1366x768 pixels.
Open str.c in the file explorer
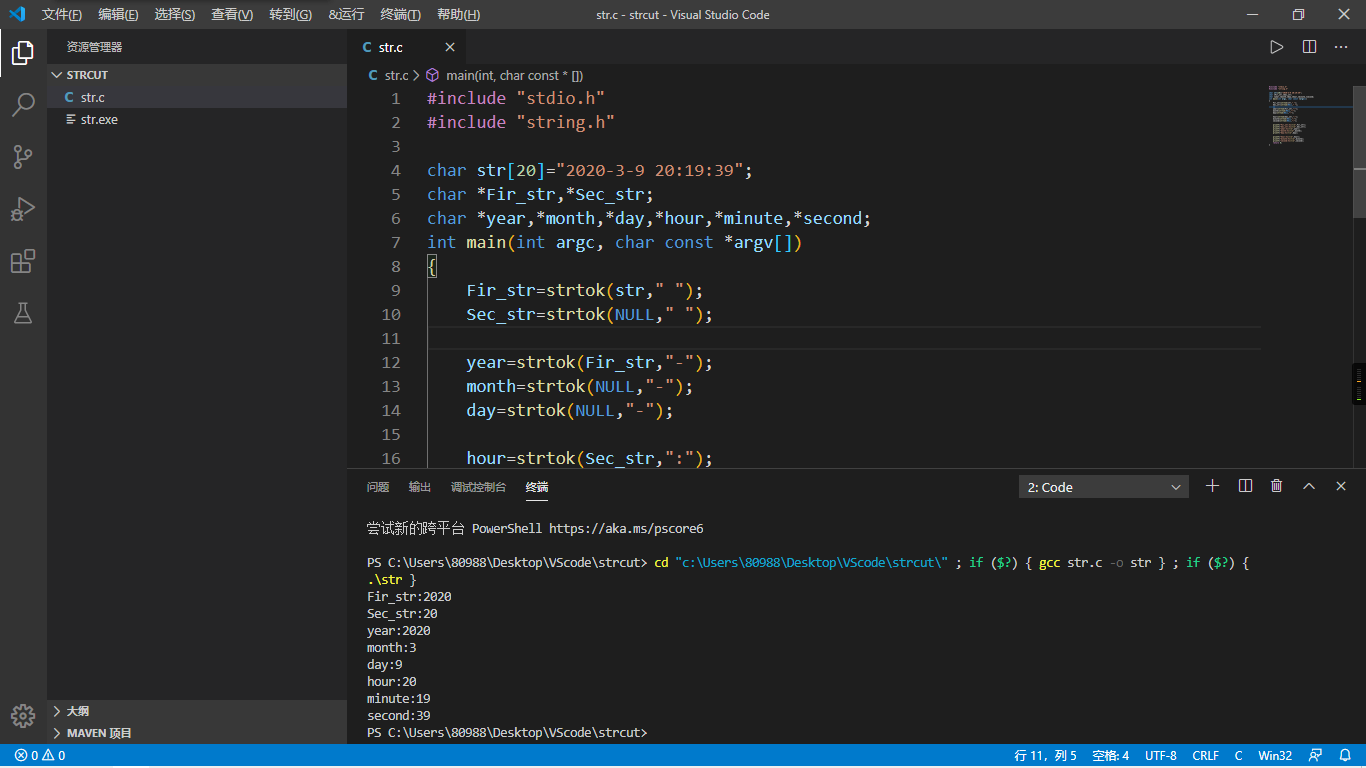pos(197,97)
